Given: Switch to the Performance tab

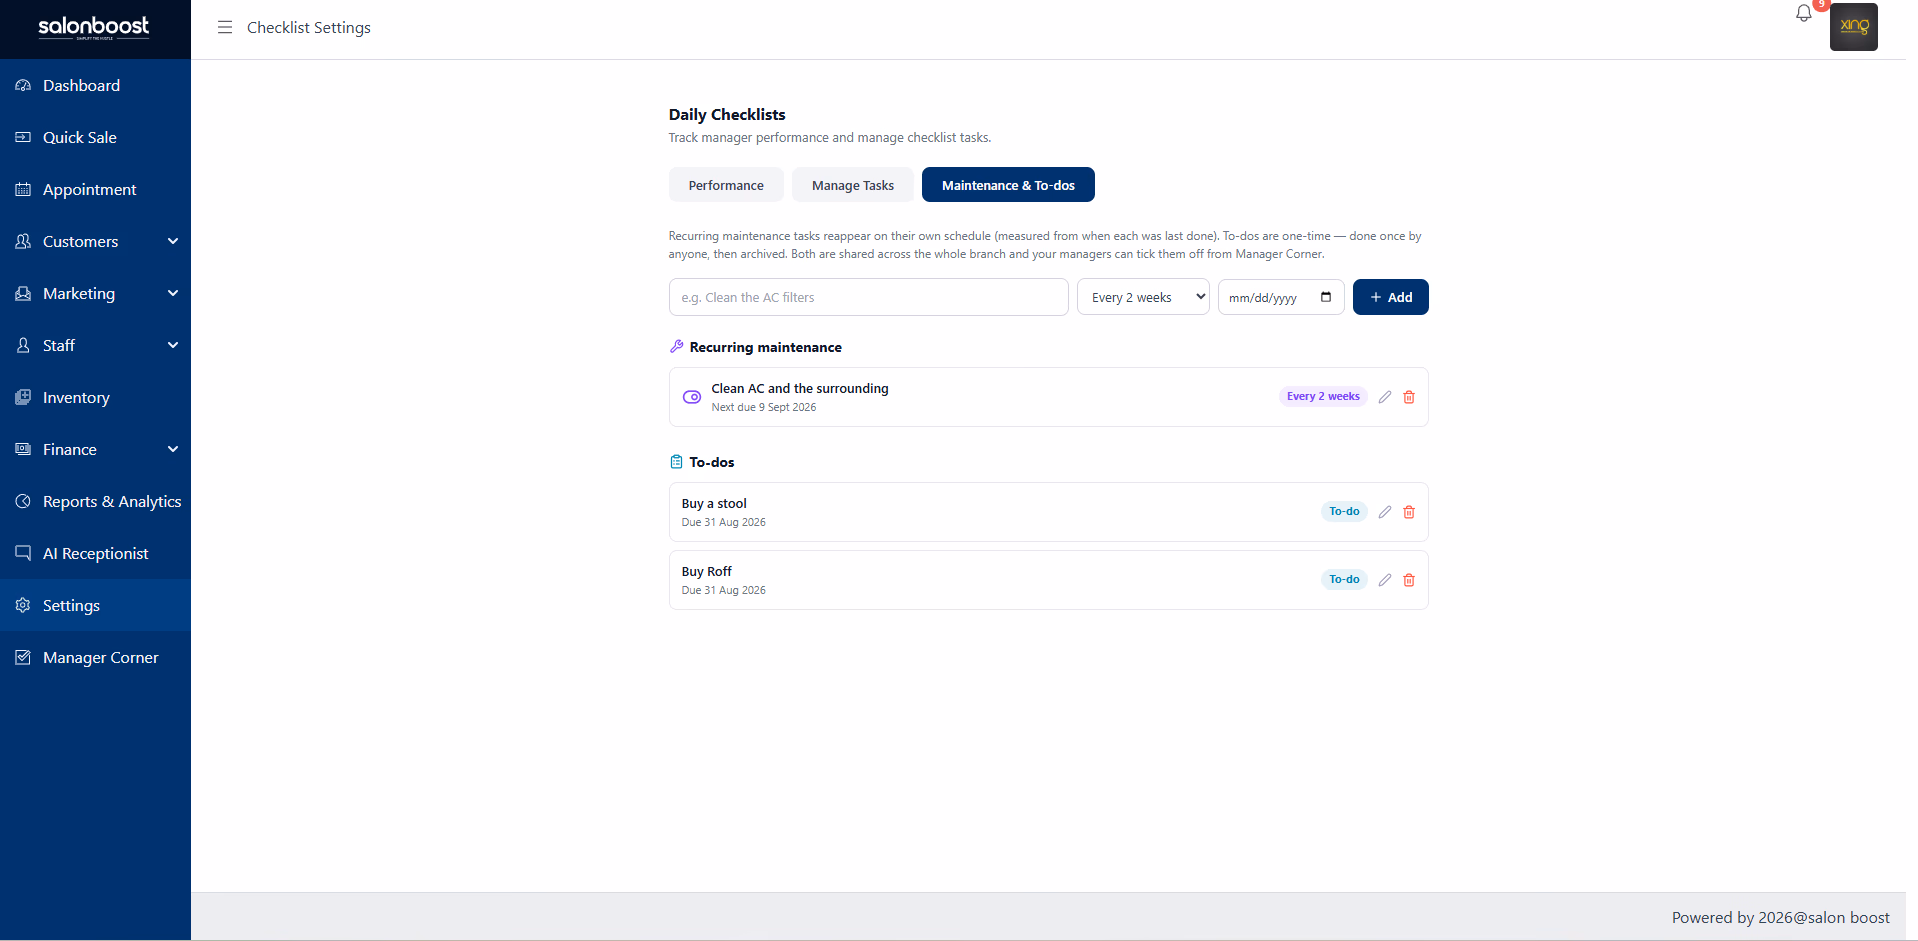Looking at the screenshot, I should (726, 185).
